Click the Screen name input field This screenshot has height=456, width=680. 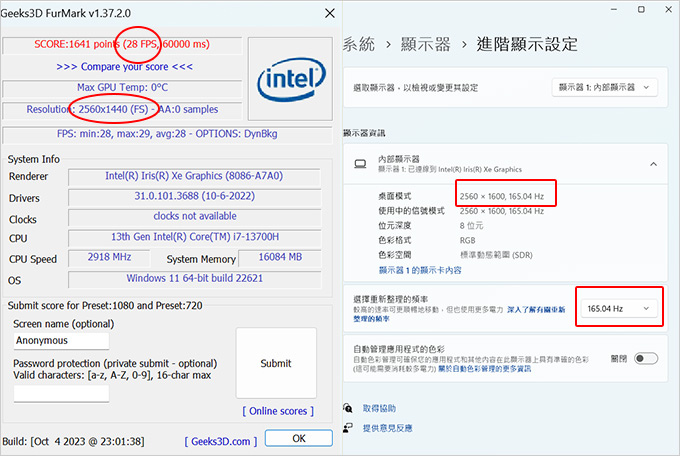61,341
